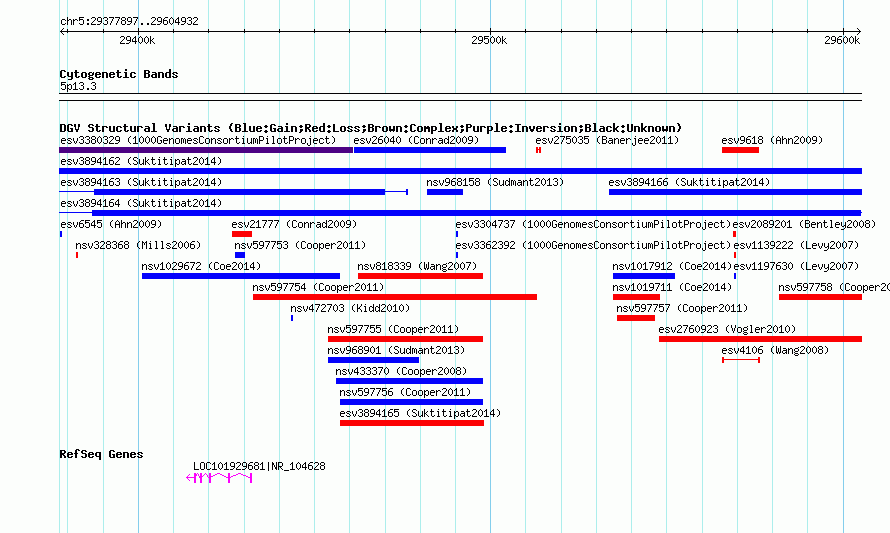890x533 pixels.
Task: Open esv3304737 (1000GenomesConsortiumPilotProject) label
Action: [593, 224]
